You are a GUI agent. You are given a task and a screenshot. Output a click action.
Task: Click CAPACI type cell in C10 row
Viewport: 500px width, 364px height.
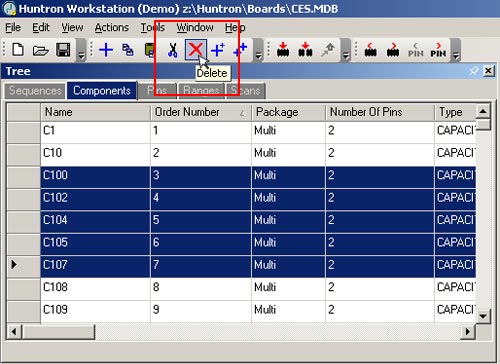[455, 155]
